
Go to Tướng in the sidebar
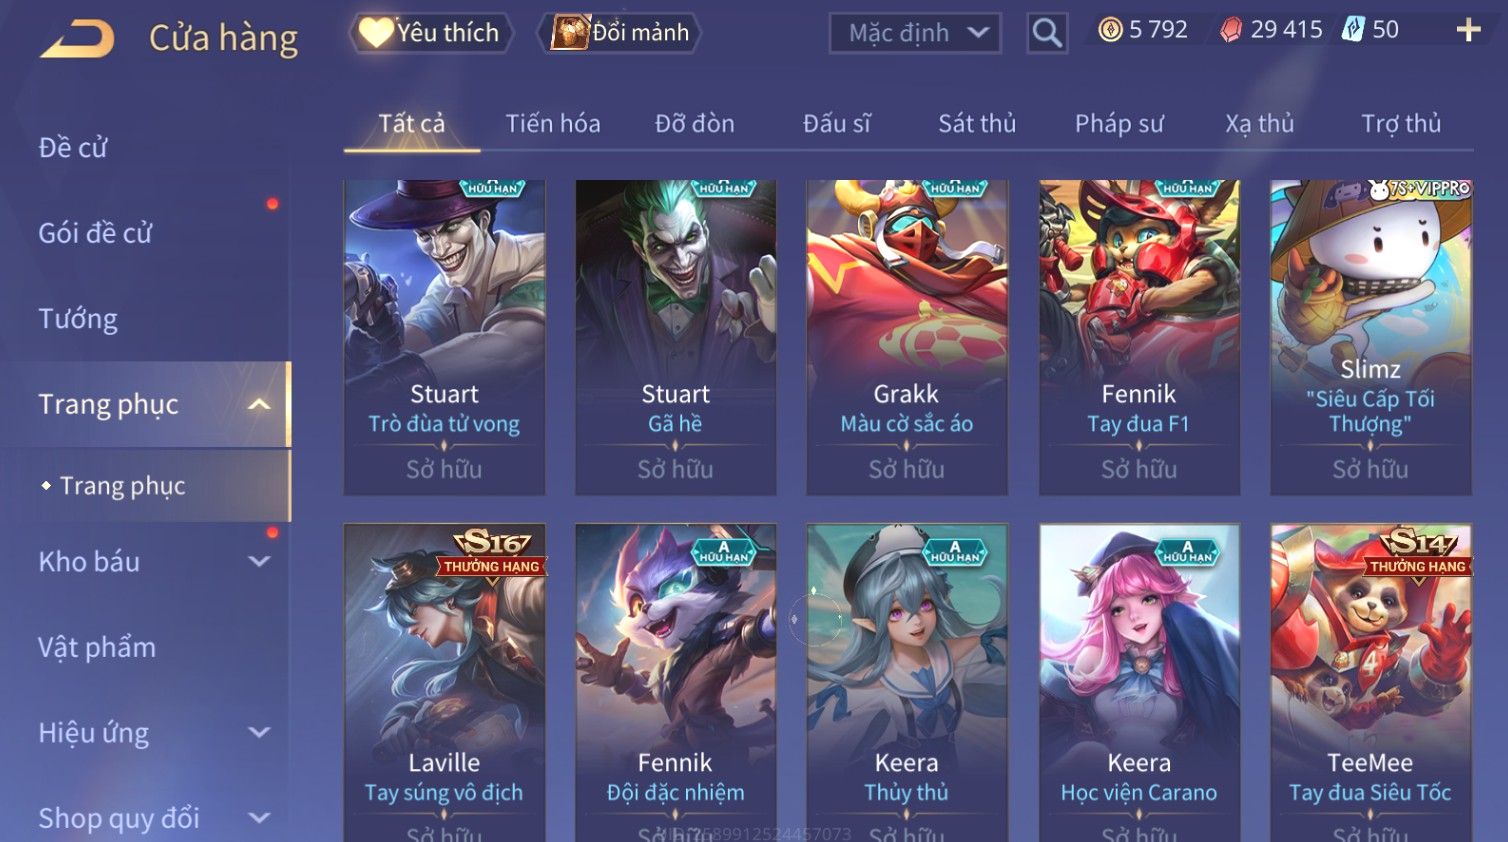tap(78, 319)
